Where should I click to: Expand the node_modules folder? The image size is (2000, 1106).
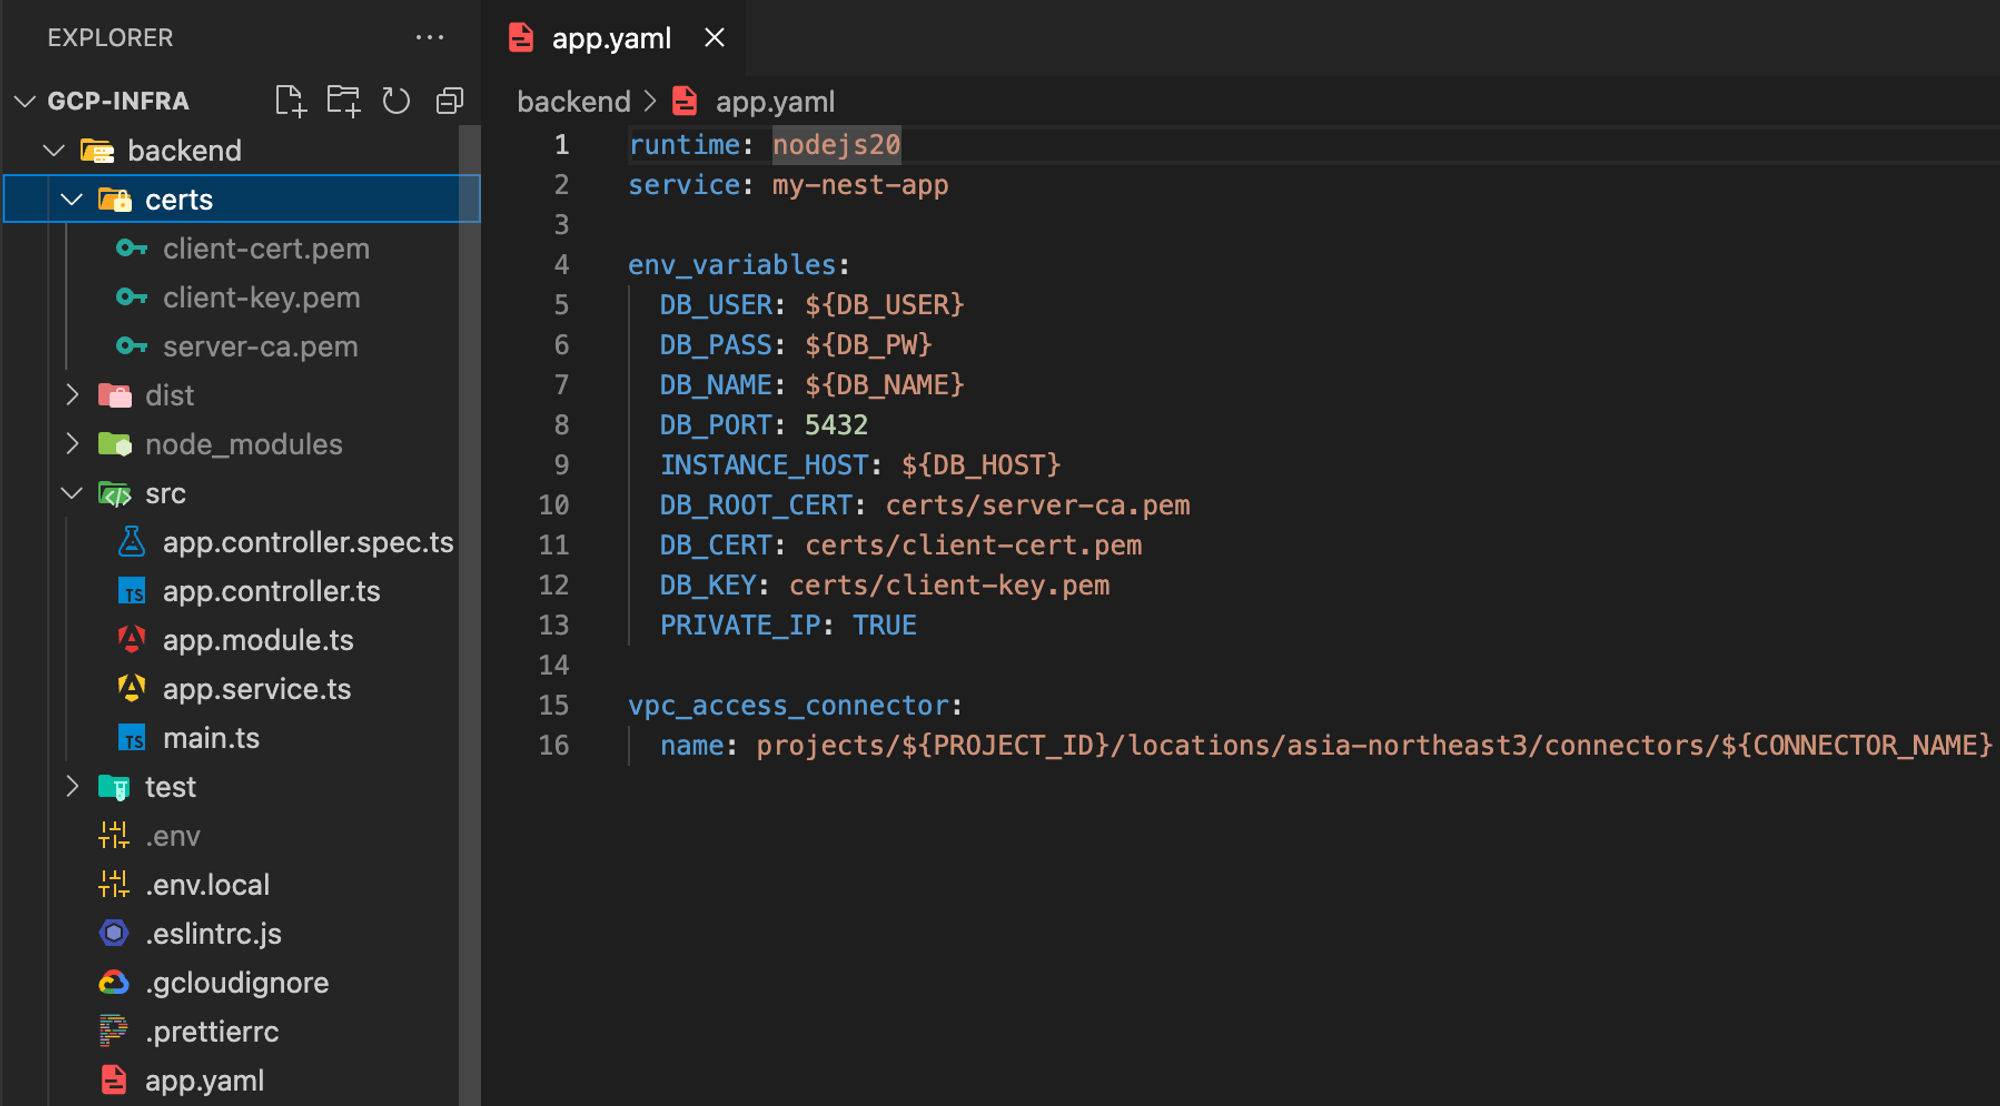72,444
